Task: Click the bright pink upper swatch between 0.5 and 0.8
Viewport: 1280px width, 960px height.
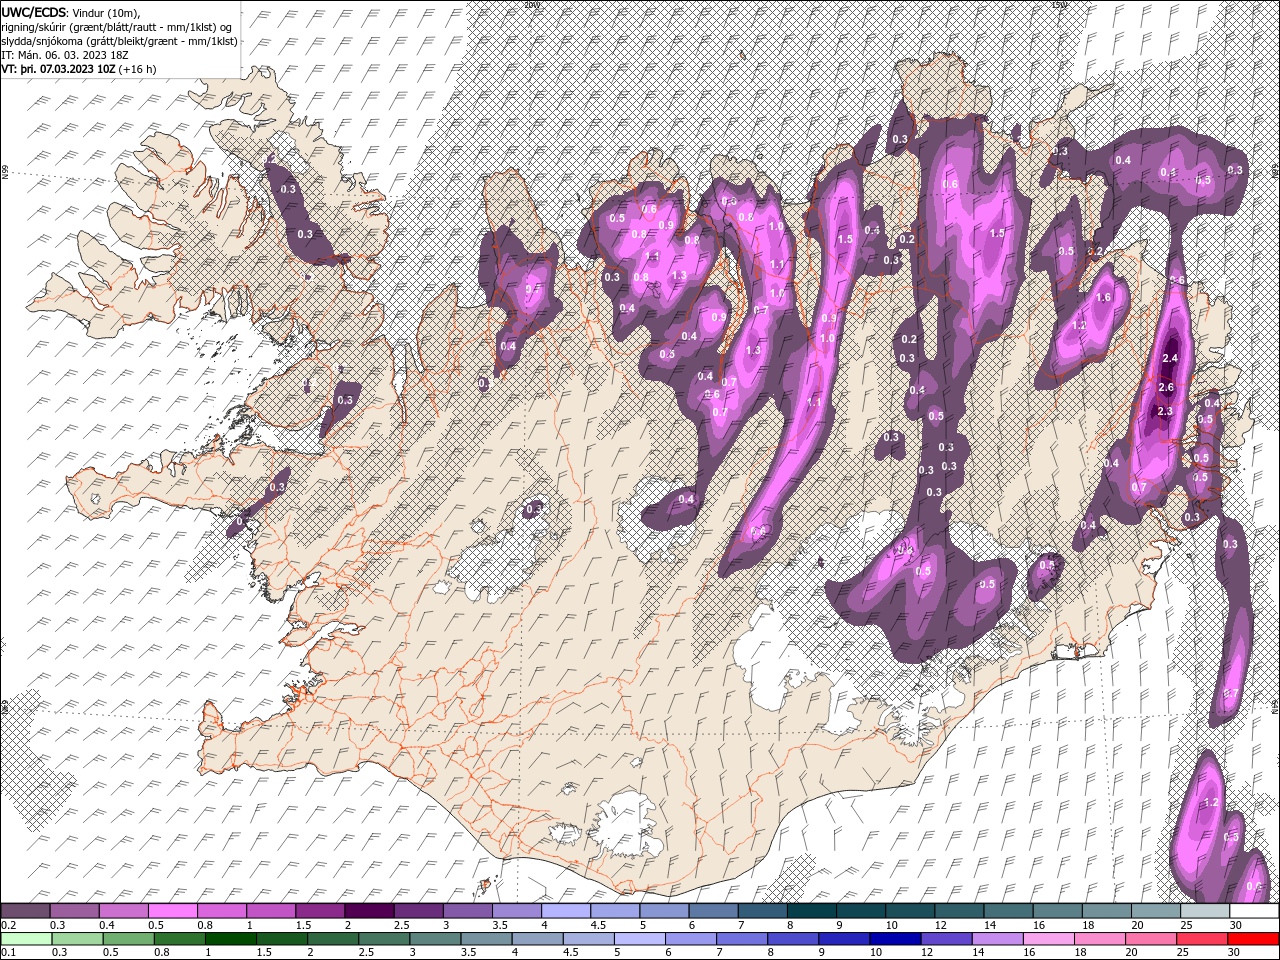Action: (x=172, y=911)
